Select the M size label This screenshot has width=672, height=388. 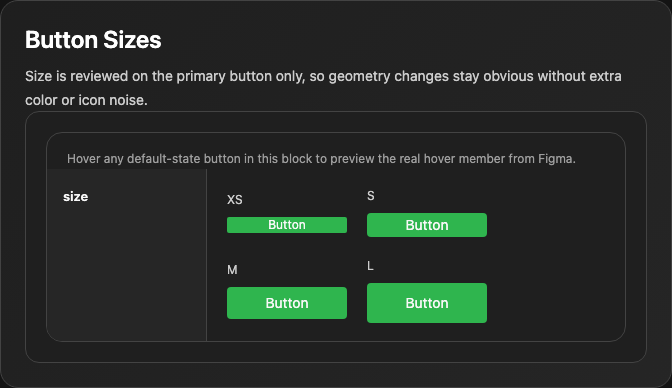point(232,270)
